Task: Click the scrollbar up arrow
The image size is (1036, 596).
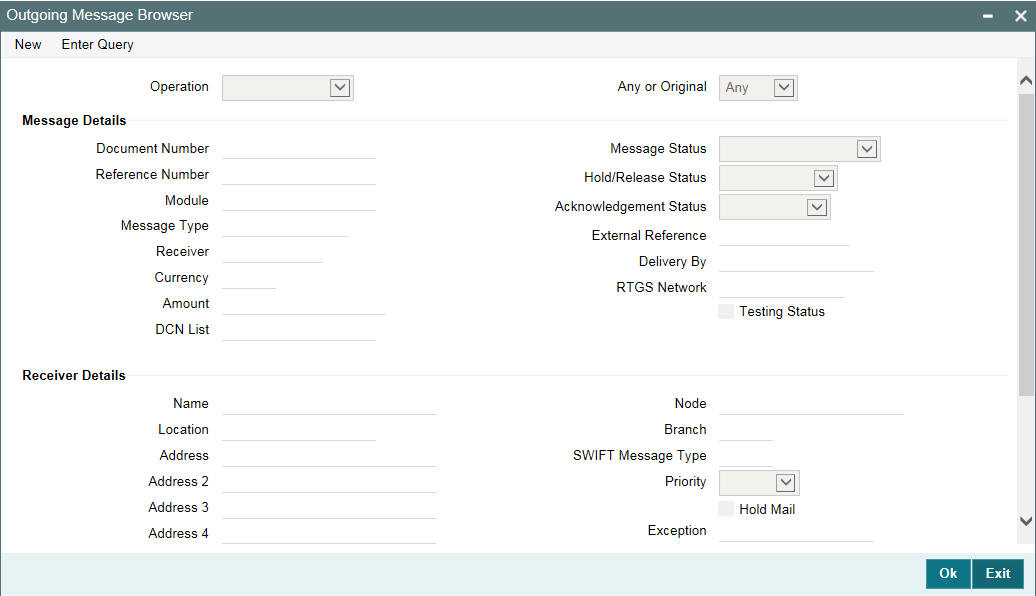Action: click(1025, 80)
